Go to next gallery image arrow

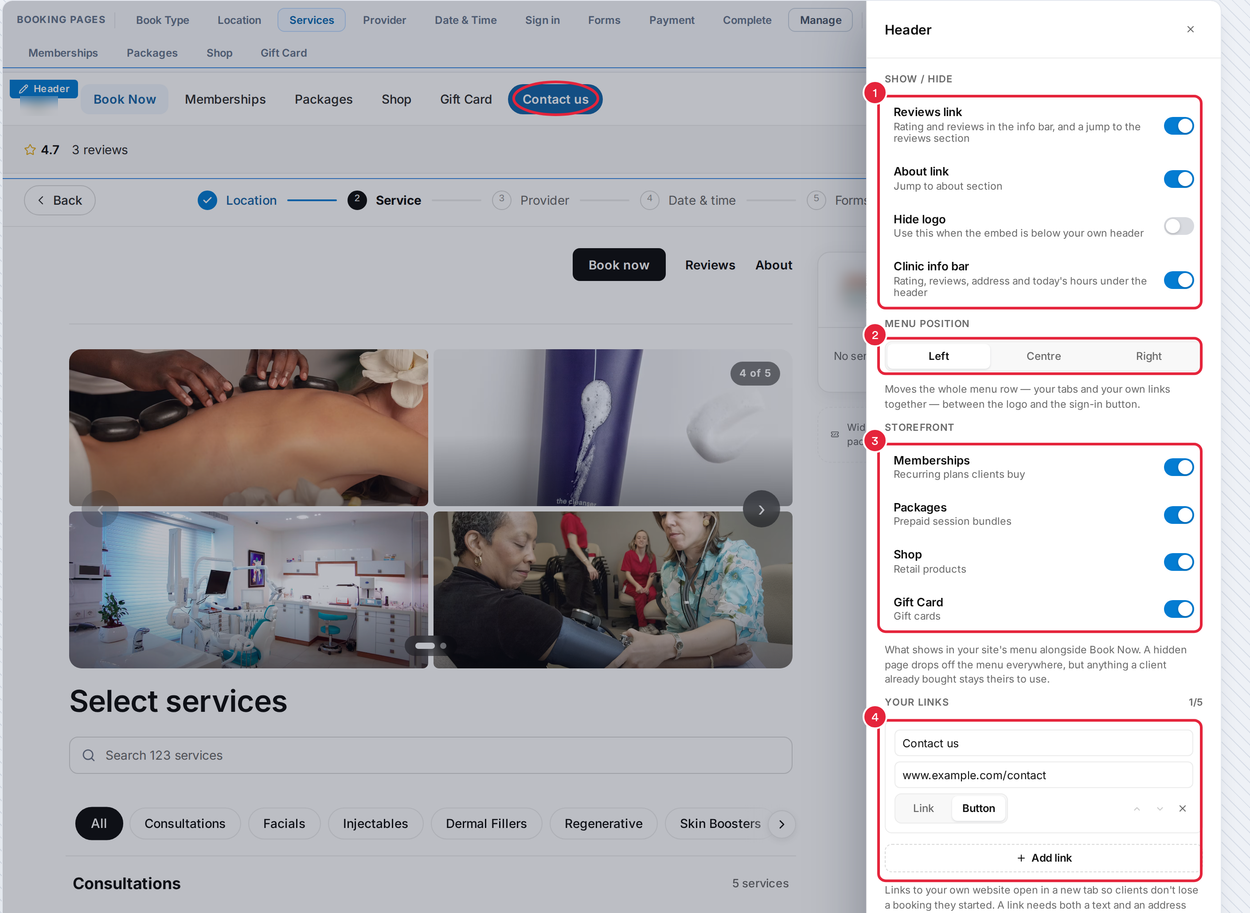click(761, 509)
